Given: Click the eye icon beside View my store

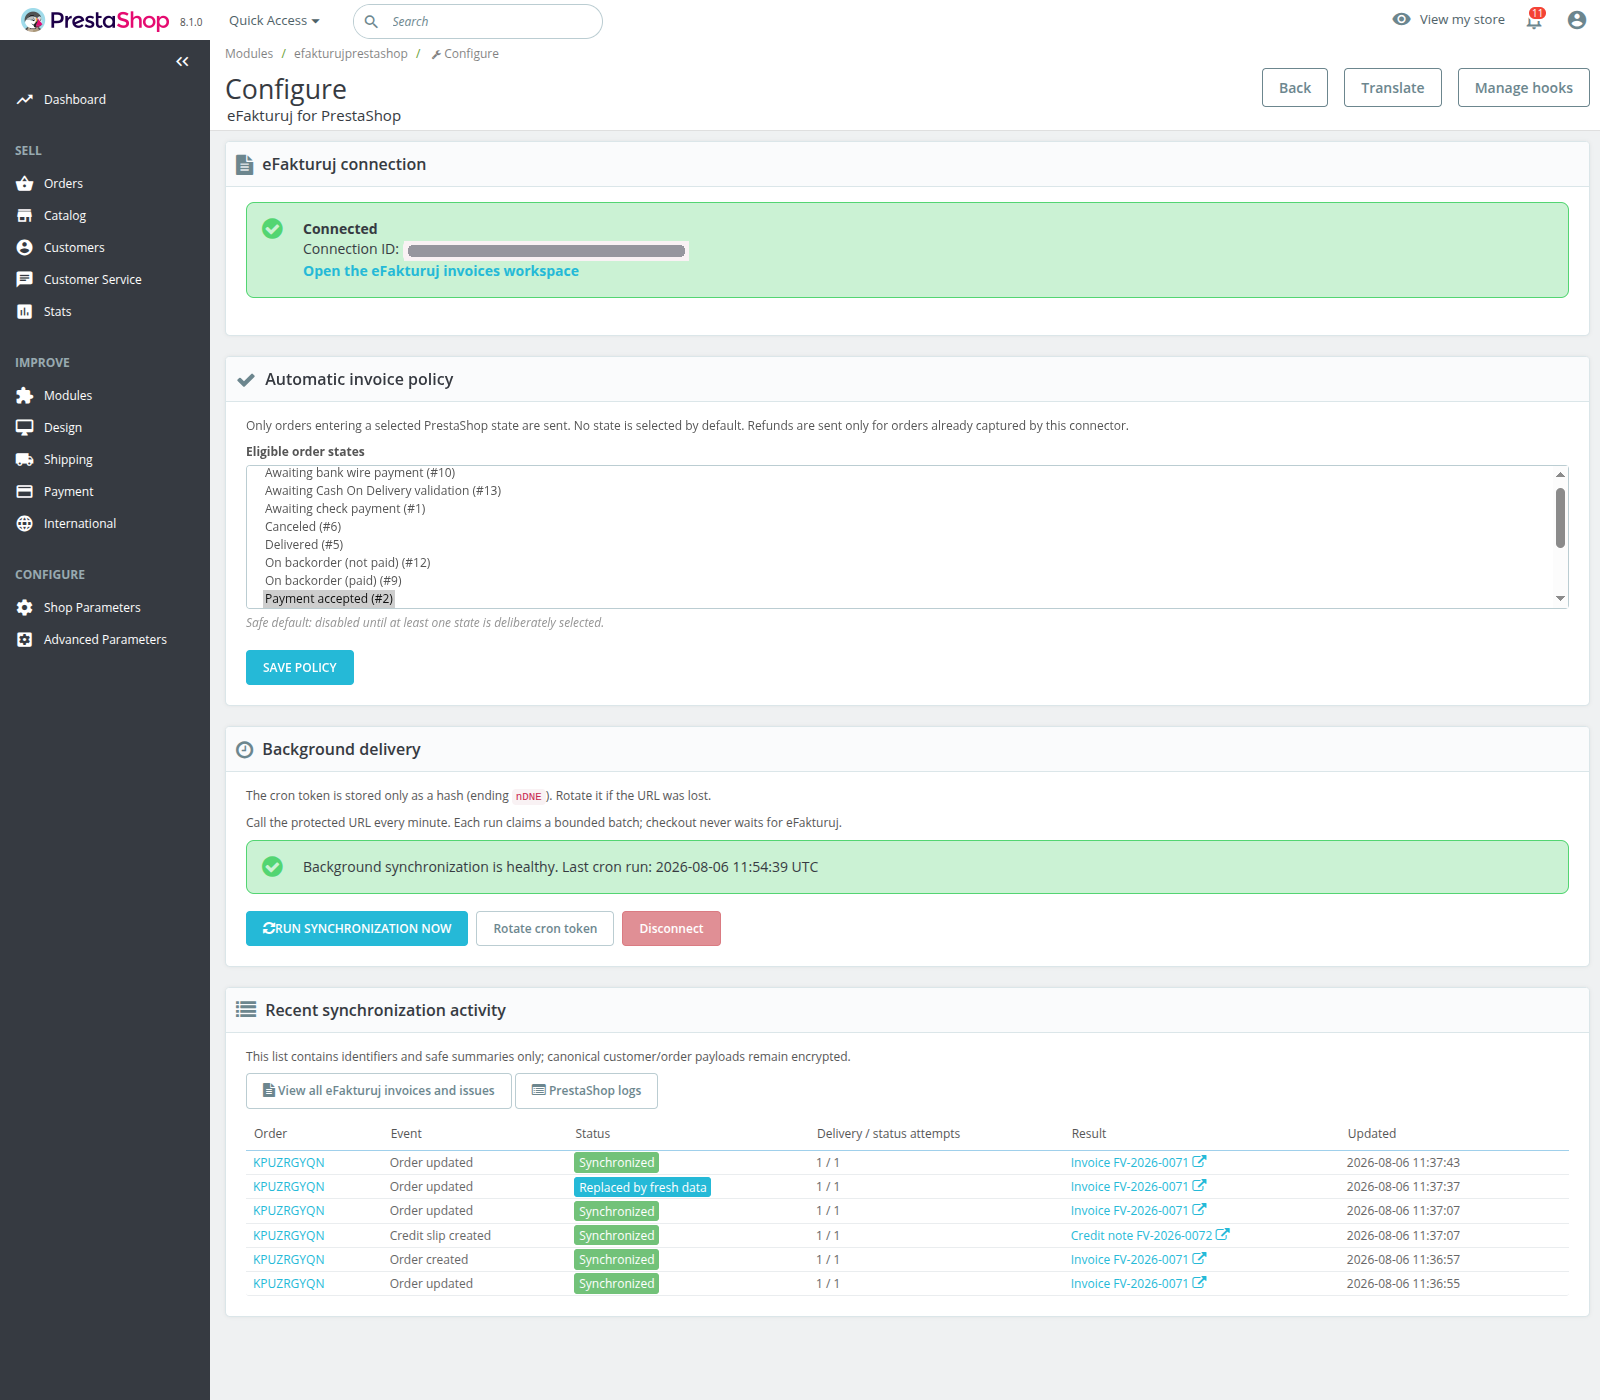Looking at the screenshot, I should pyautogui.click(x=1402, y=20).
